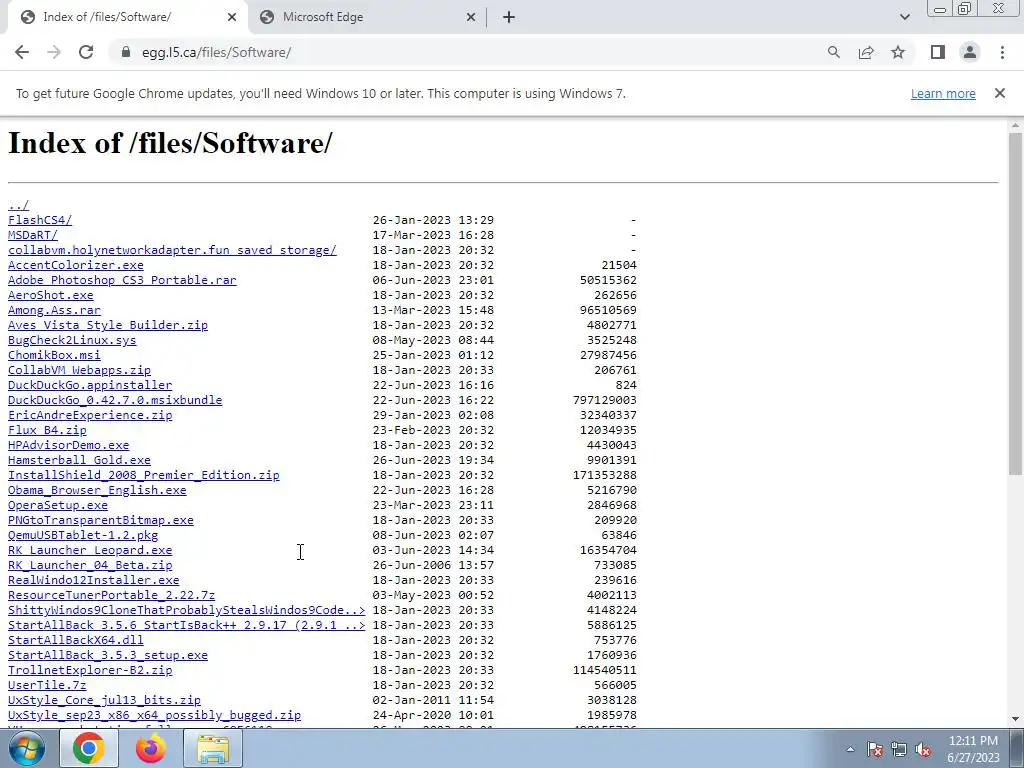Image resolution: width=1024 pixels, height=768 pixels.
Task: Click the network tray icon
Action: pyautogui.click(x=899, y=750)
